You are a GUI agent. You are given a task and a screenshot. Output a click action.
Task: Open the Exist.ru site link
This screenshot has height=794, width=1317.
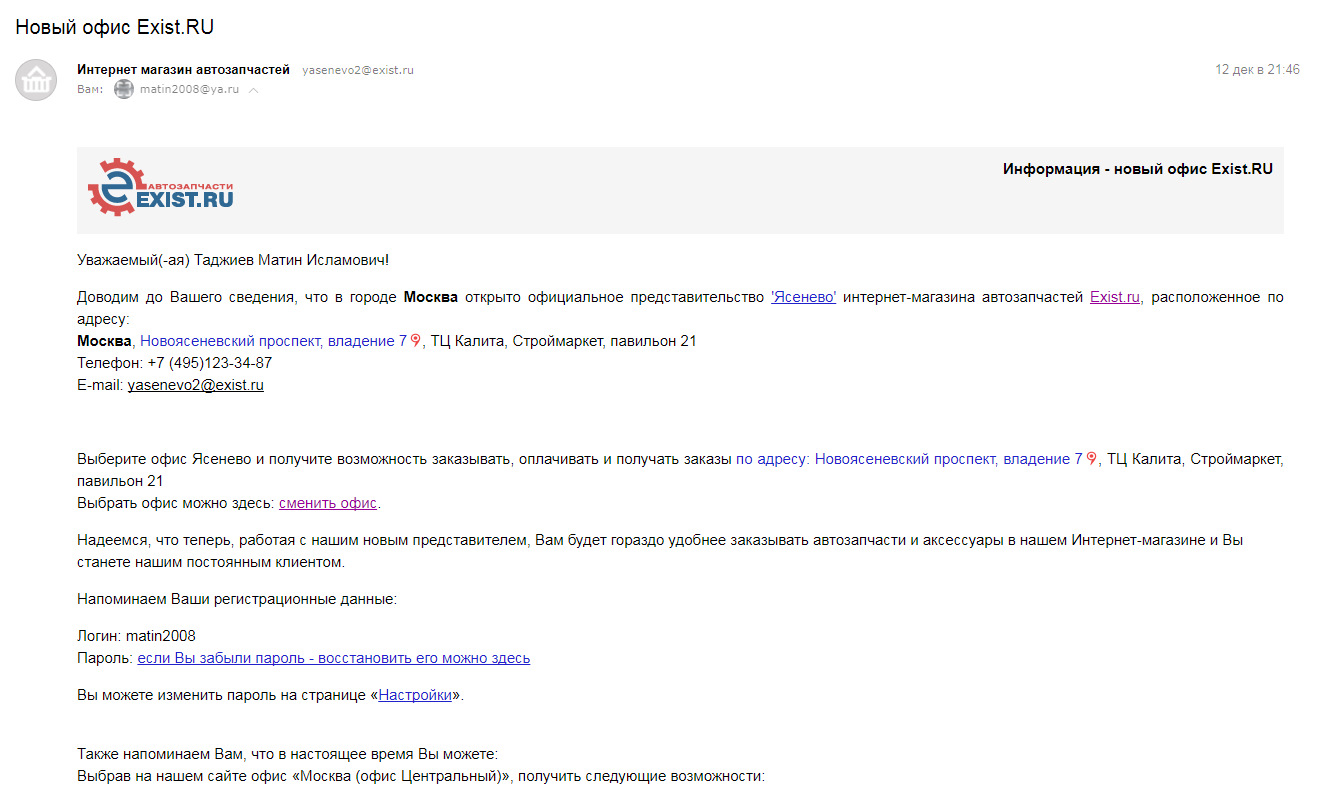1114,297
